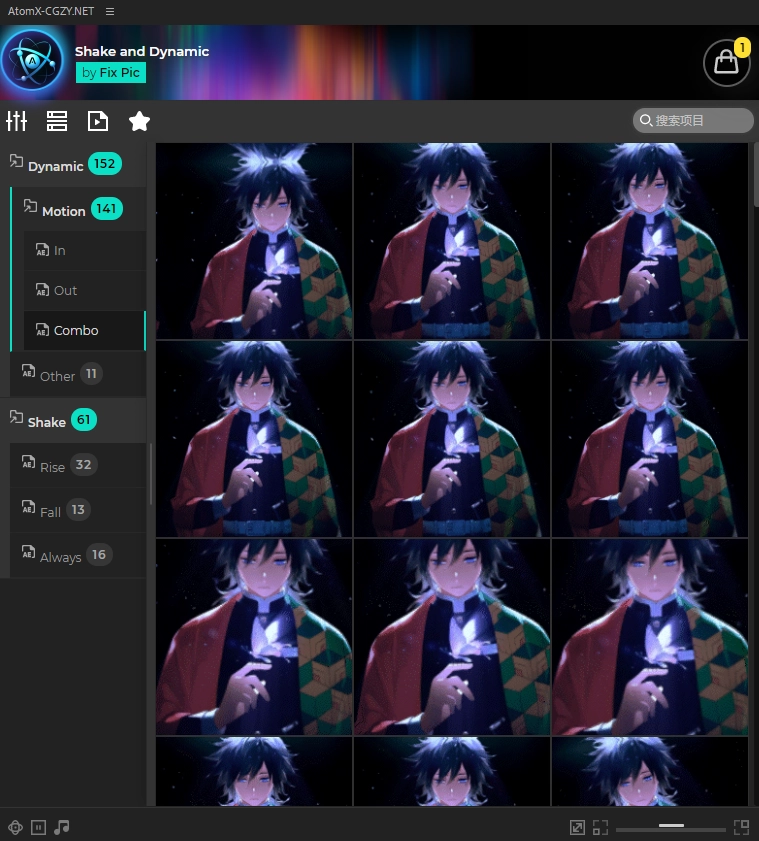Click the AE icon beside Other
This screenshot has height=841, width=759.
28,371
